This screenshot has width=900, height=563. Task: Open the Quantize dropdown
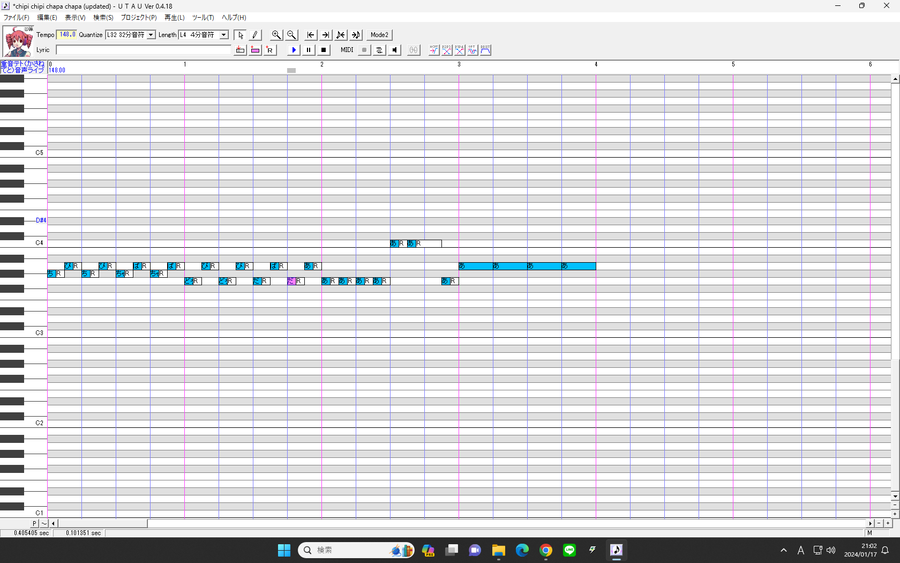point(151,35)
